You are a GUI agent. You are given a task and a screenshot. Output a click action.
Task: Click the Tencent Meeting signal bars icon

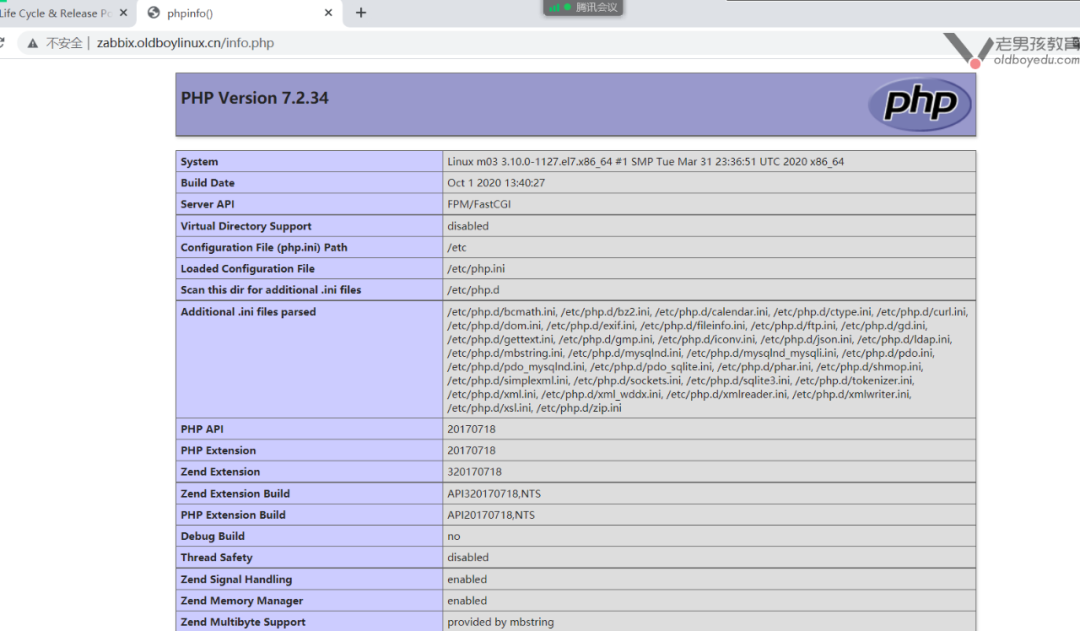[x=554, y=7]
